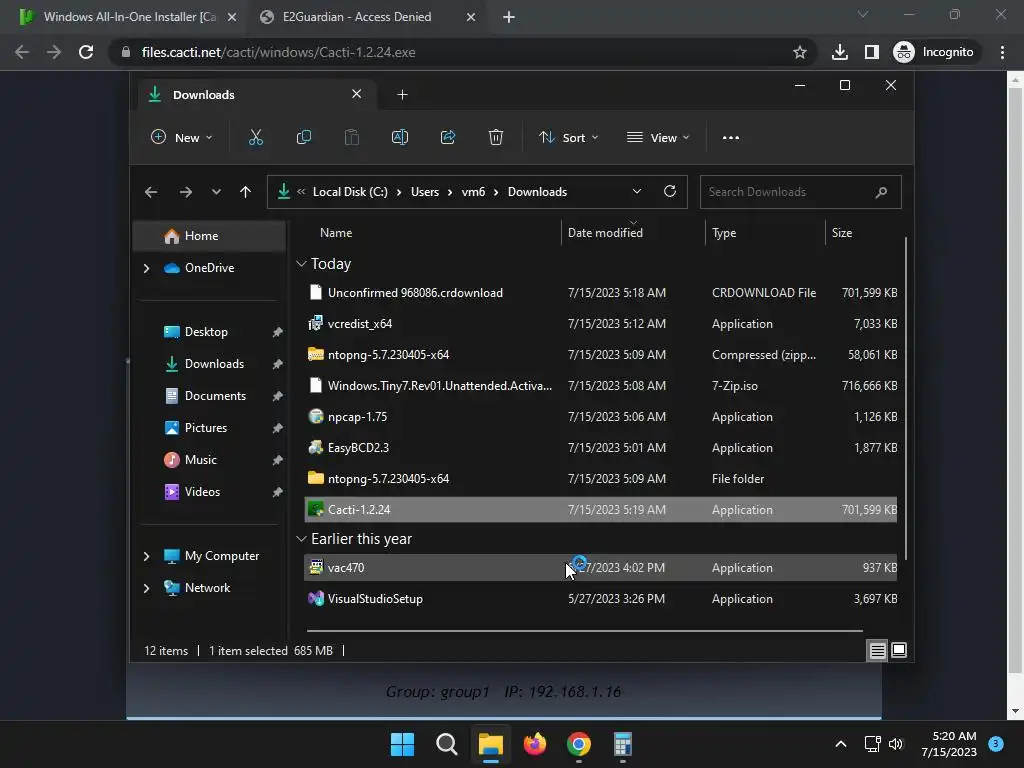Screen dimensions: 1024x768
Task: Close the Downloads Explorer tab
Action: (x=357, y=94)
